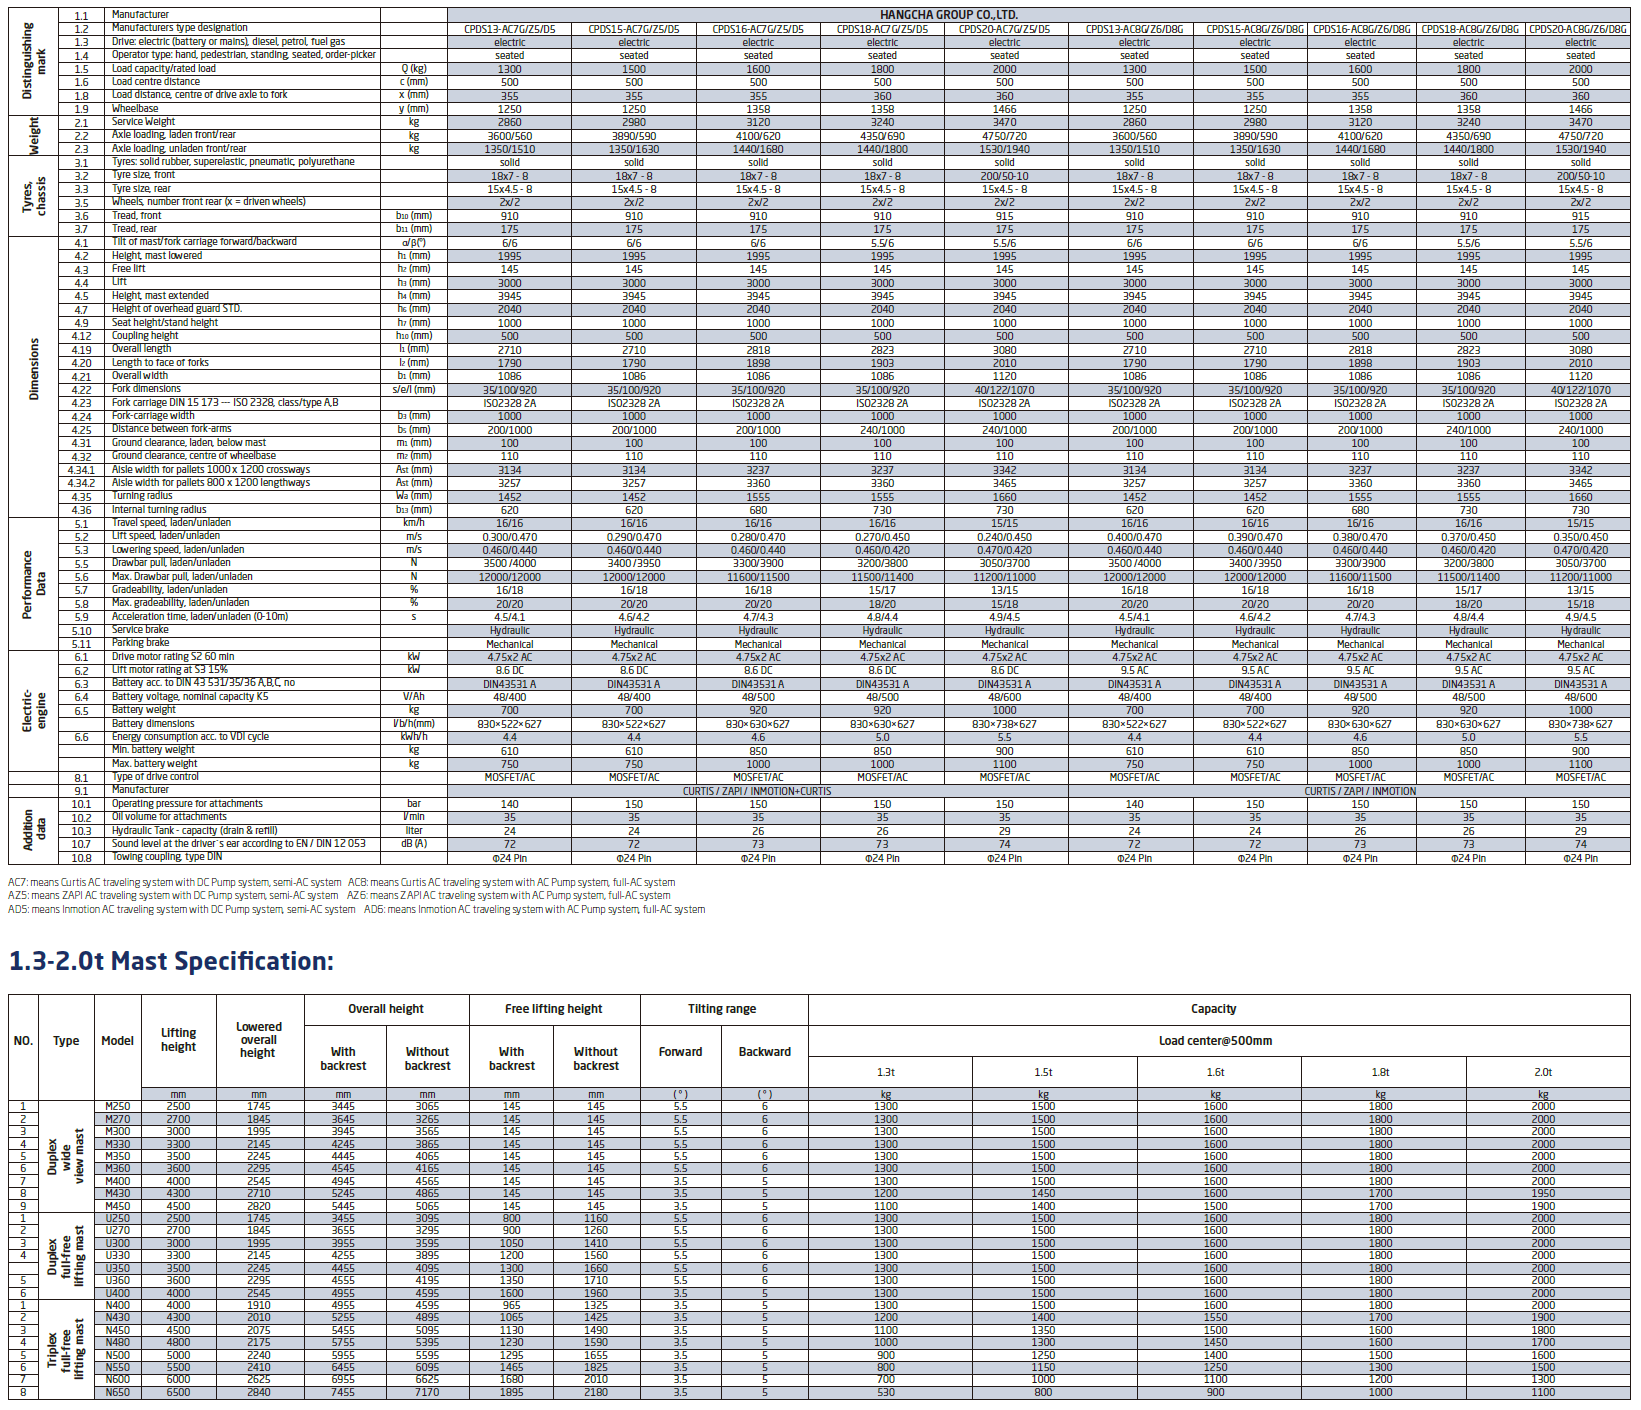Viewport: 1641px width, 1410px height.
Task: Click 'Travel speed, laden/unladen' label
Action: click(171, 523)
